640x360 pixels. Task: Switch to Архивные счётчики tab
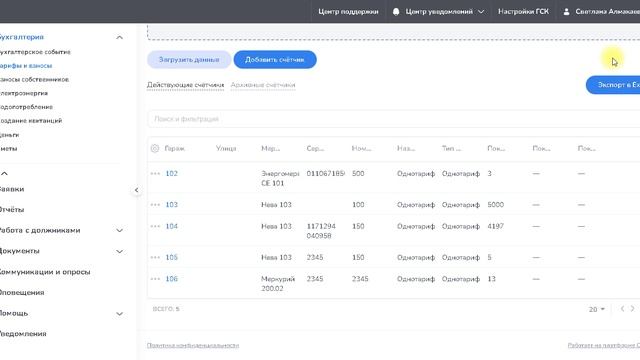click(x=263, y=85)
